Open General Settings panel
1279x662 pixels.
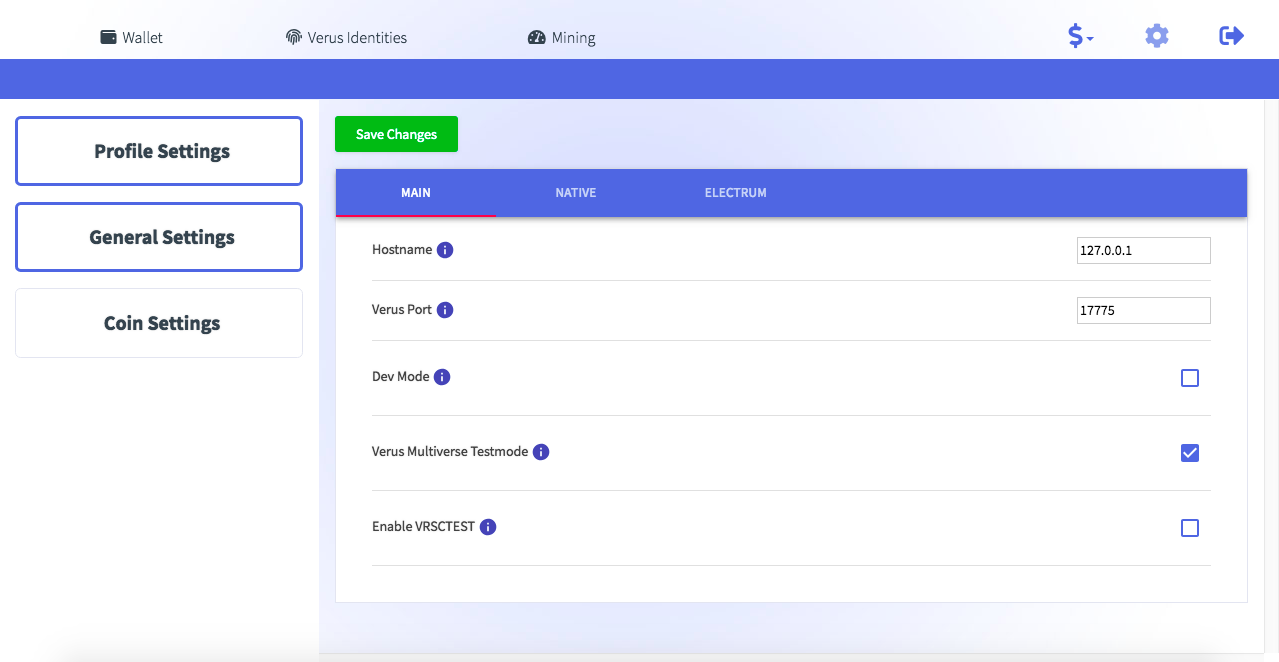pos(159,237)
